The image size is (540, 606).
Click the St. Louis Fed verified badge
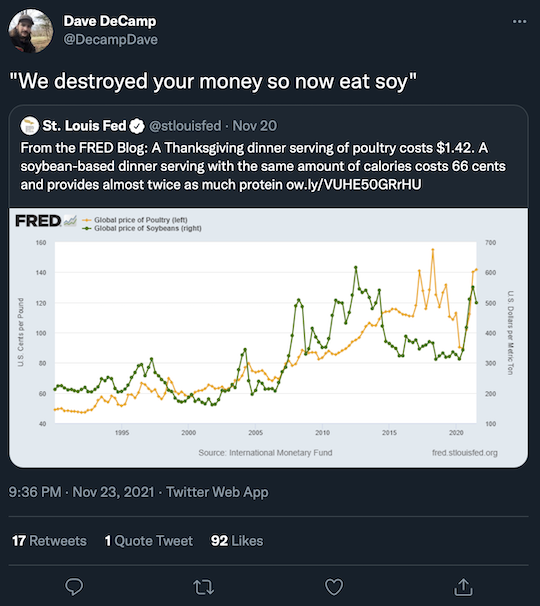pos(137,126)
